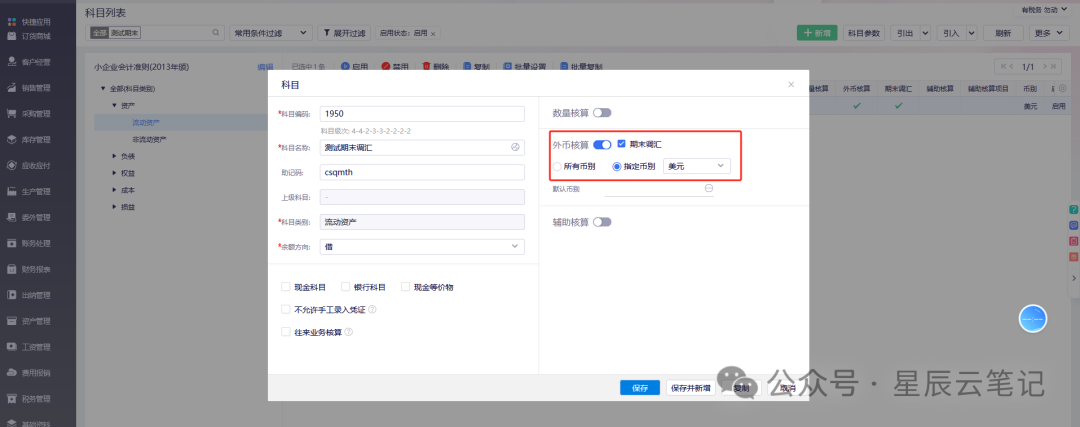Click the 保存并新增 button
This screenshot has height=427, width=1080.
click(x=690, y=388)
